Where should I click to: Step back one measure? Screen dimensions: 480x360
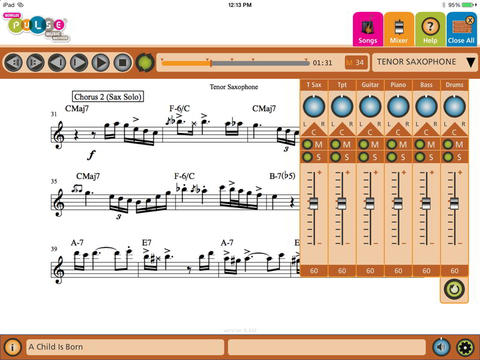57,62
